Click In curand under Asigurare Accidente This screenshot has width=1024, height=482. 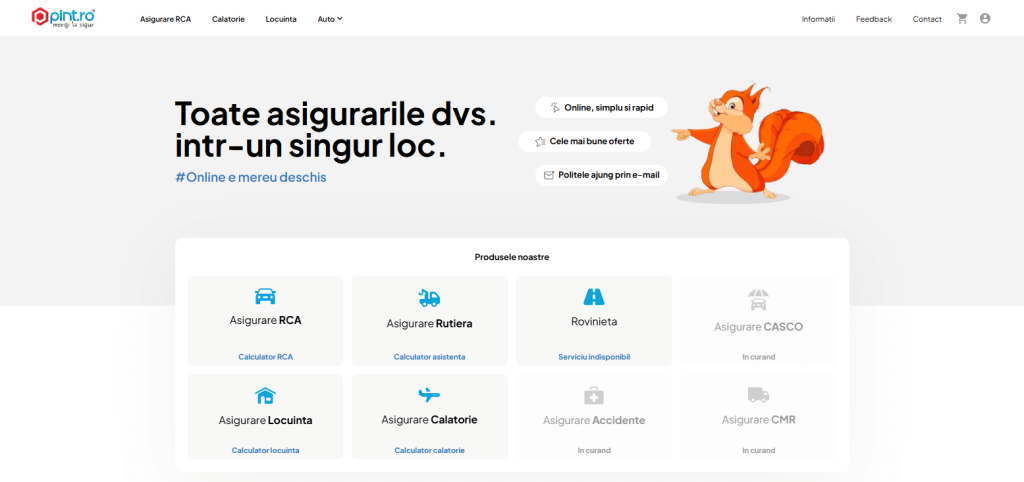[x=594, y=450]
